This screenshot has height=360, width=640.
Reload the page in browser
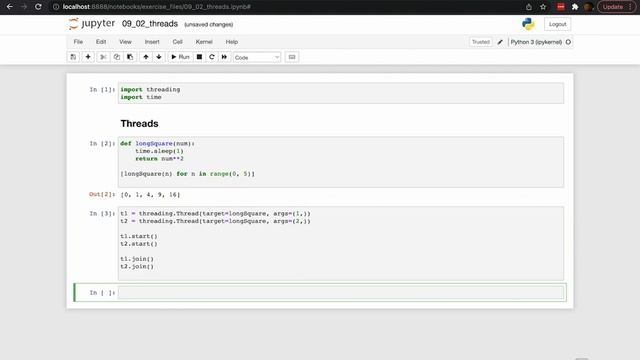click(x=38, y=7)
